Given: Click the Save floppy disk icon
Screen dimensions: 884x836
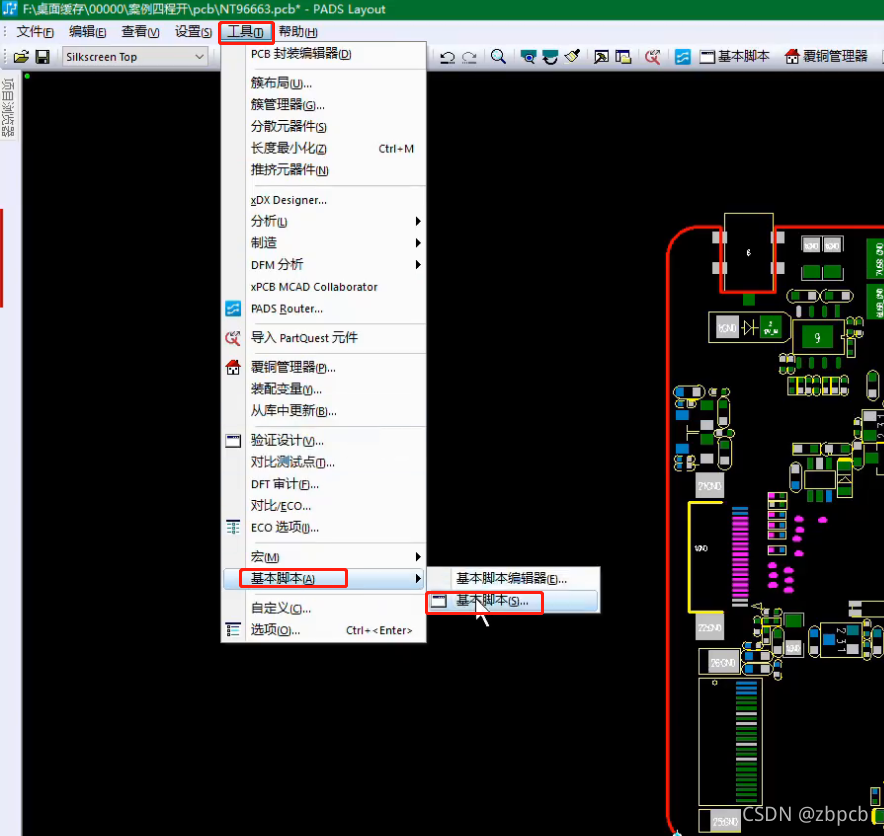Looking at the screenshot, I should (42, 57).
